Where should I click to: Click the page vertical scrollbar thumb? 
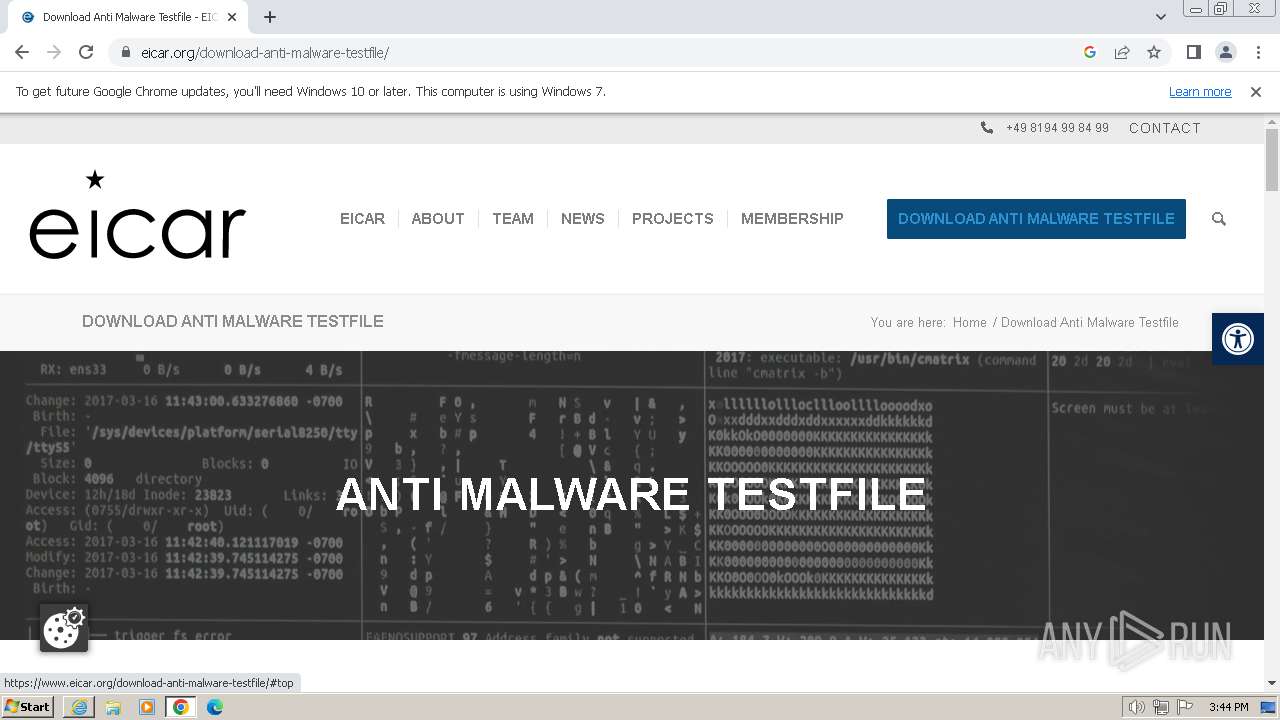[1272, 160]
